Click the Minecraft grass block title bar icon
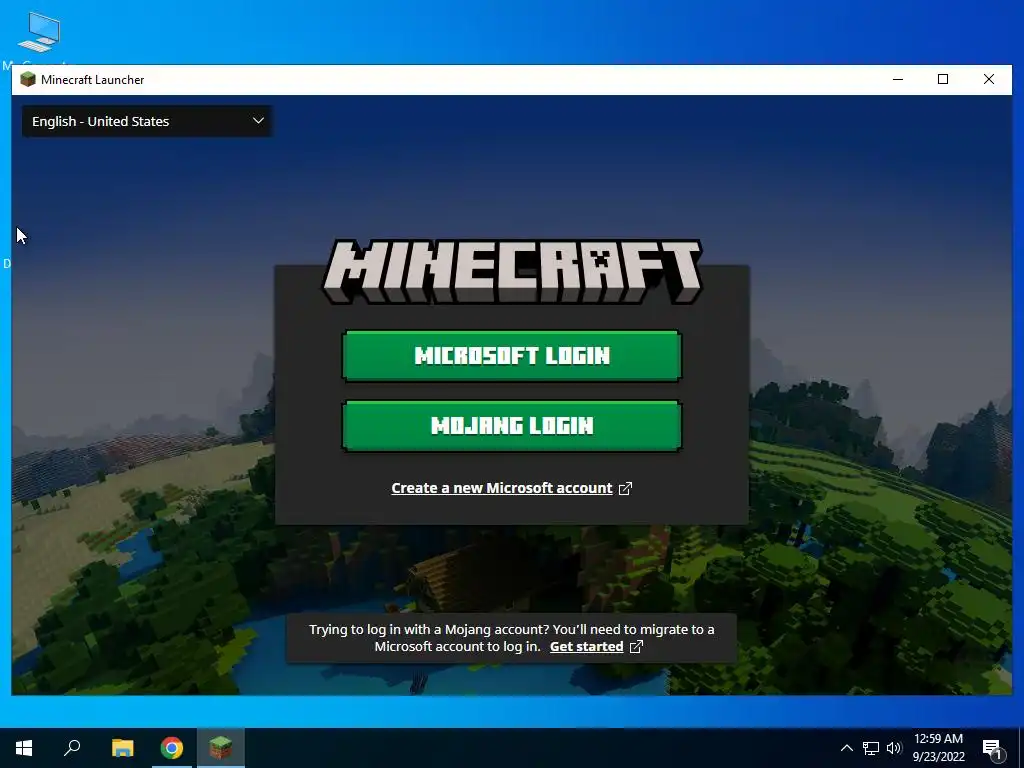Screen dimensions: 1024x768 [x=27, y=80]
